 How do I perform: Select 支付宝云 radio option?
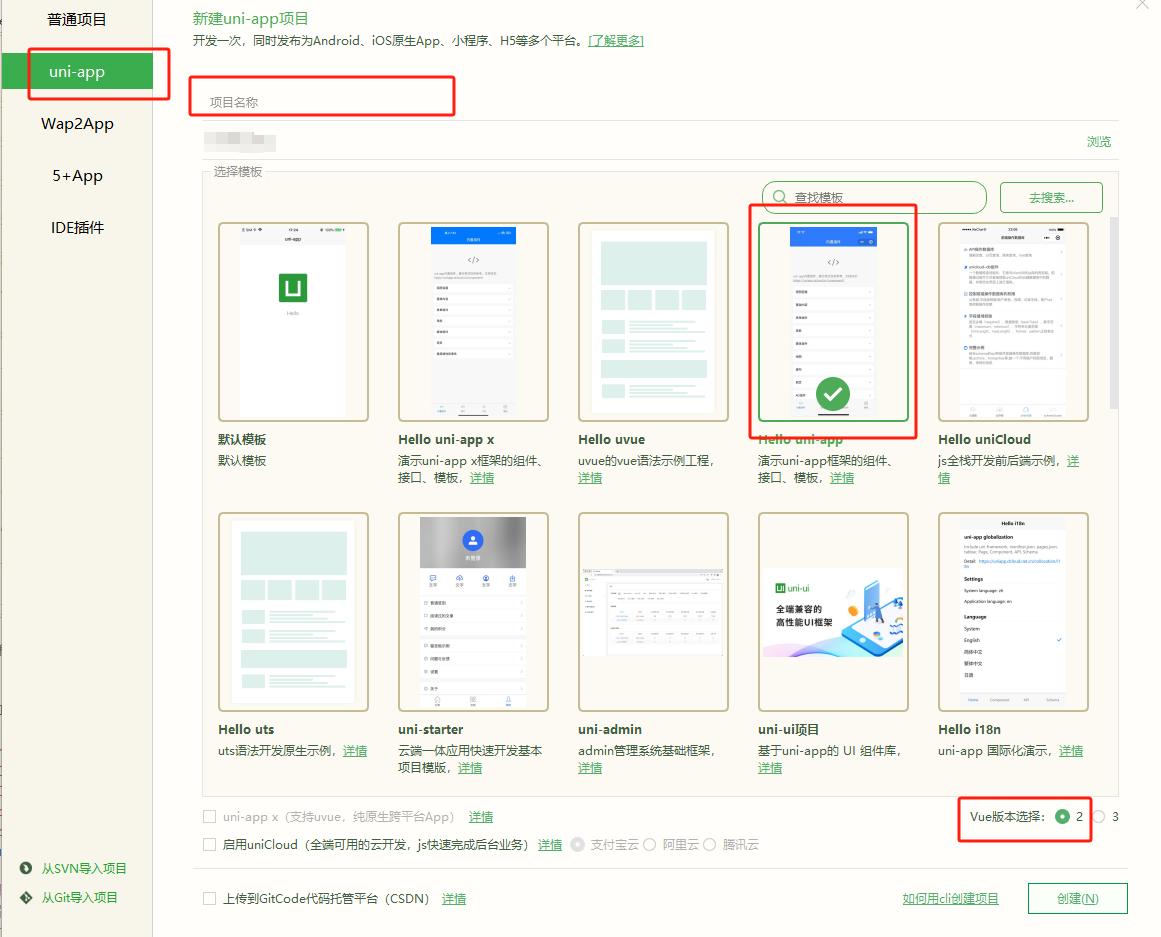tap(578, 844)
